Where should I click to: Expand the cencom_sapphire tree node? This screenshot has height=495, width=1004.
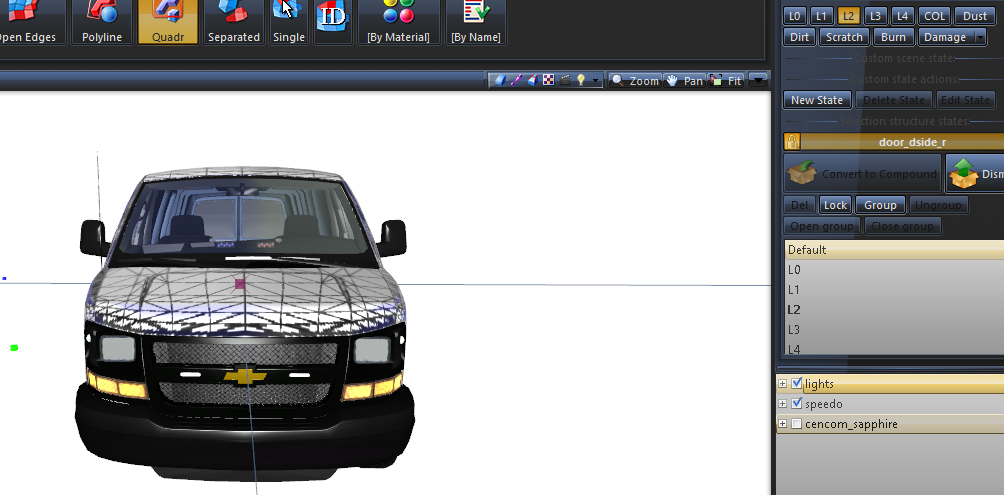[782, 424]
